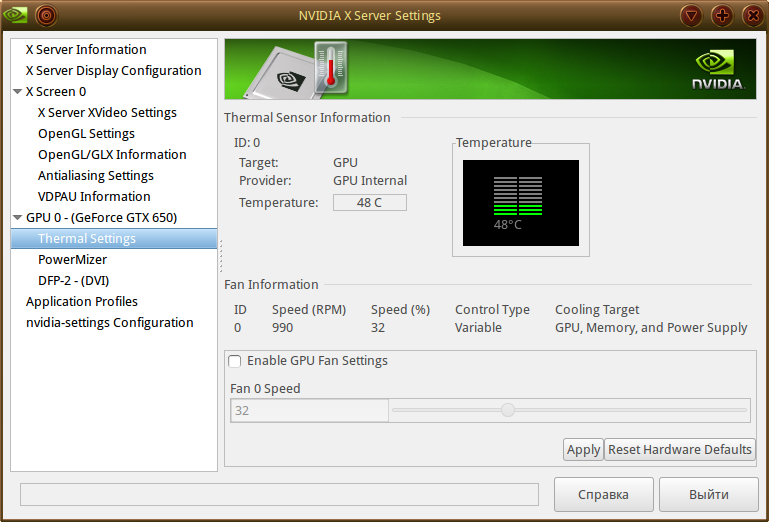Click the 990 RPM value
Screen dimensions: 769x522
(x=282, y=328)
